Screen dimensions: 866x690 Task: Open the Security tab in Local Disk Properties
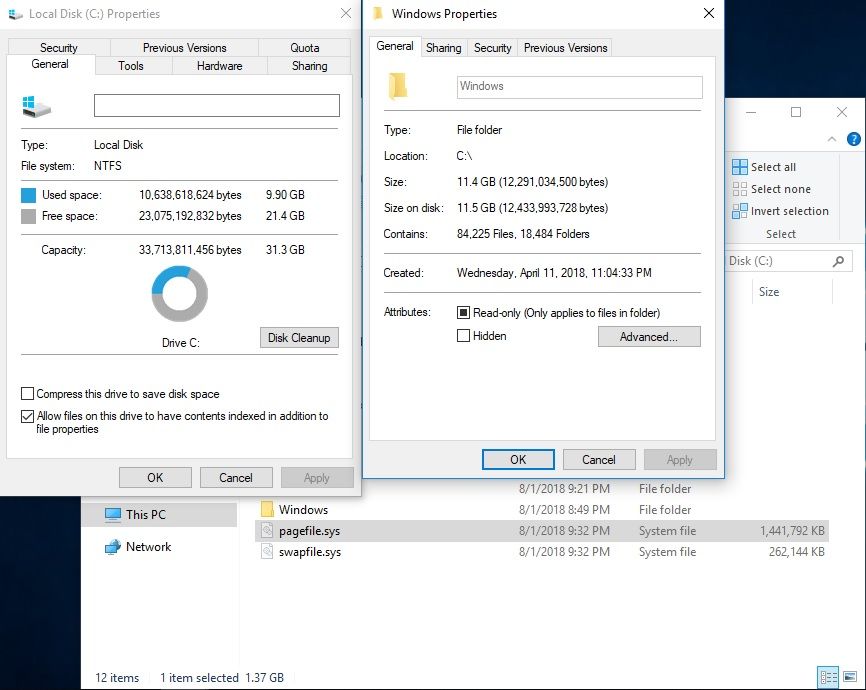tap(59, 48)
